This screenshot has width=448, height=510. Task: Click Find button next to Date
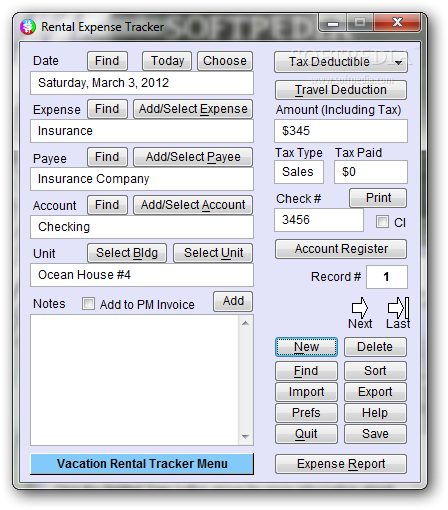pyautogui.click(x=107, y=61)
